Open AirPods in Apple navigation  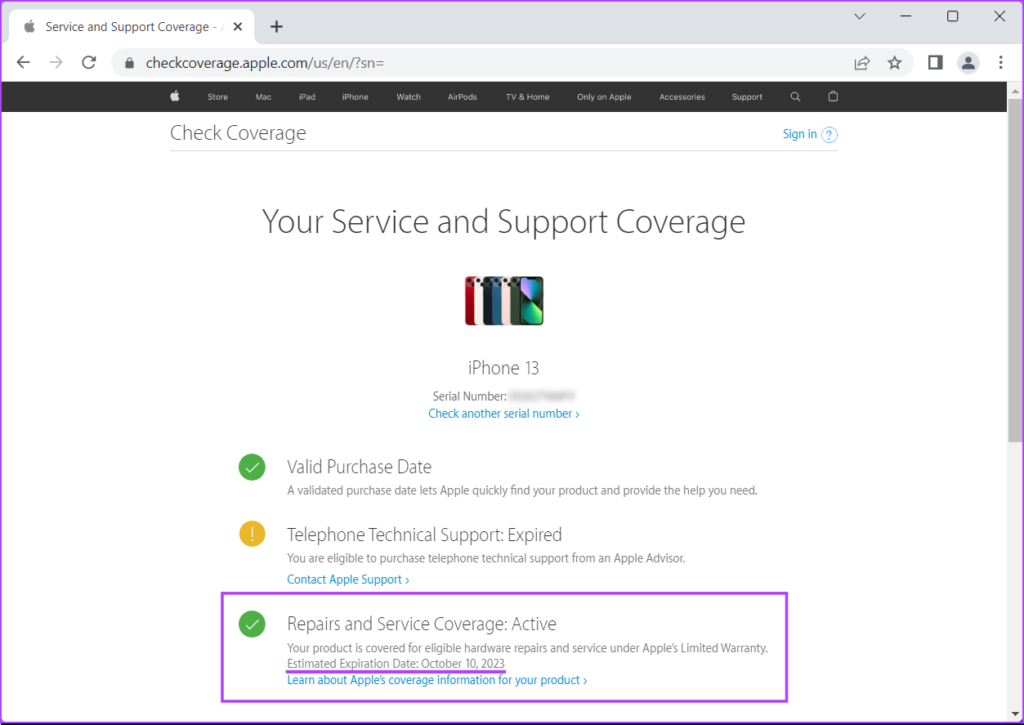(462, 97)
